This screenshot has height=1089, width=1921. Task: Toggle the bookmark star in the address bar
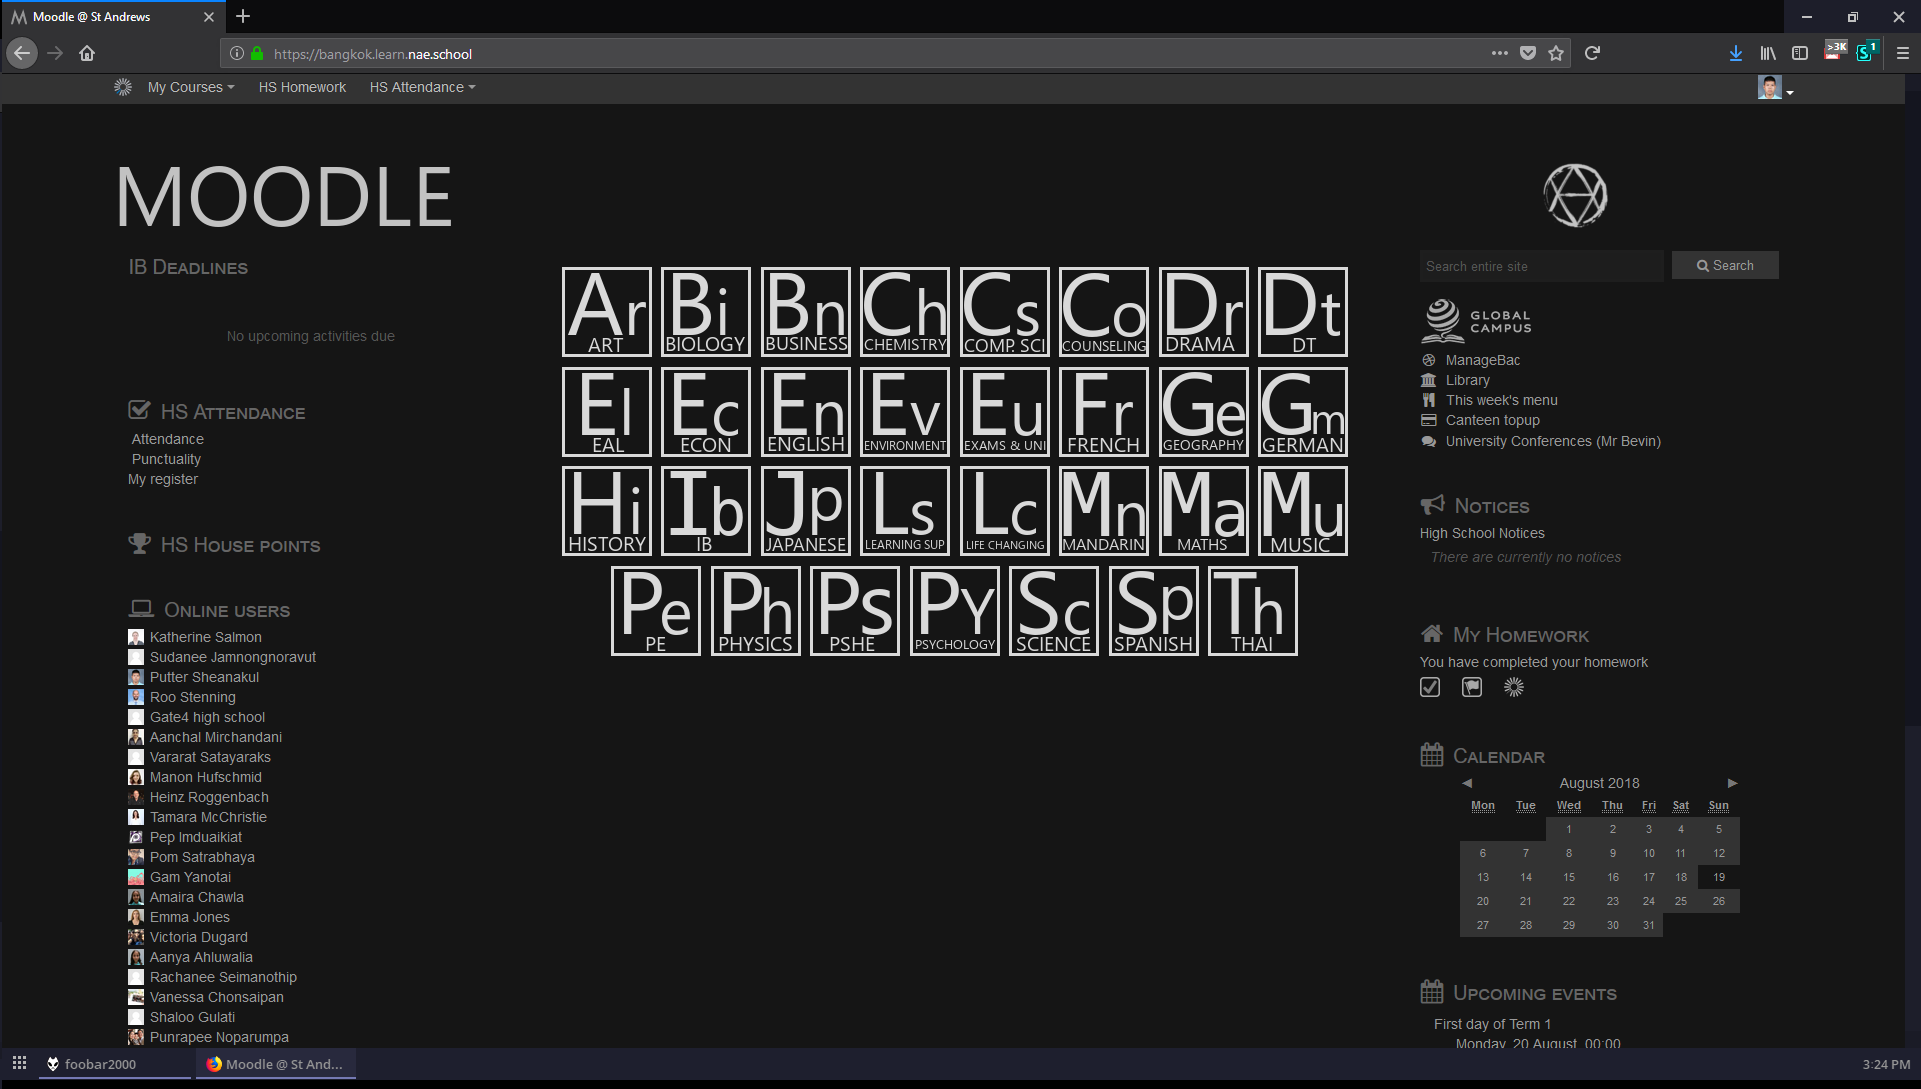tap(1556, 53)
